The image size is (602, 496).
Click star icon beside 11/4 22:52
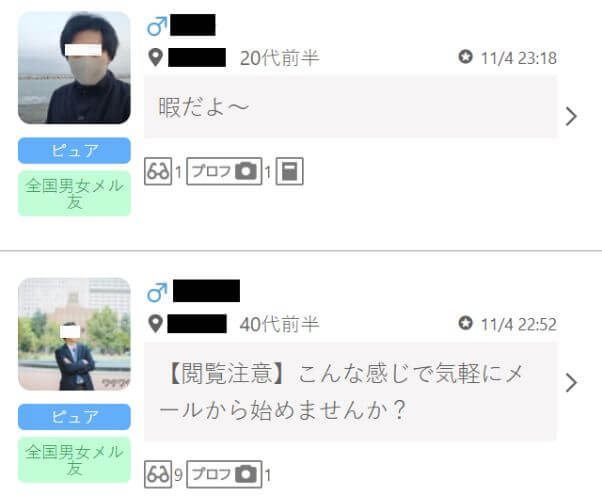[x=465, y=323]
